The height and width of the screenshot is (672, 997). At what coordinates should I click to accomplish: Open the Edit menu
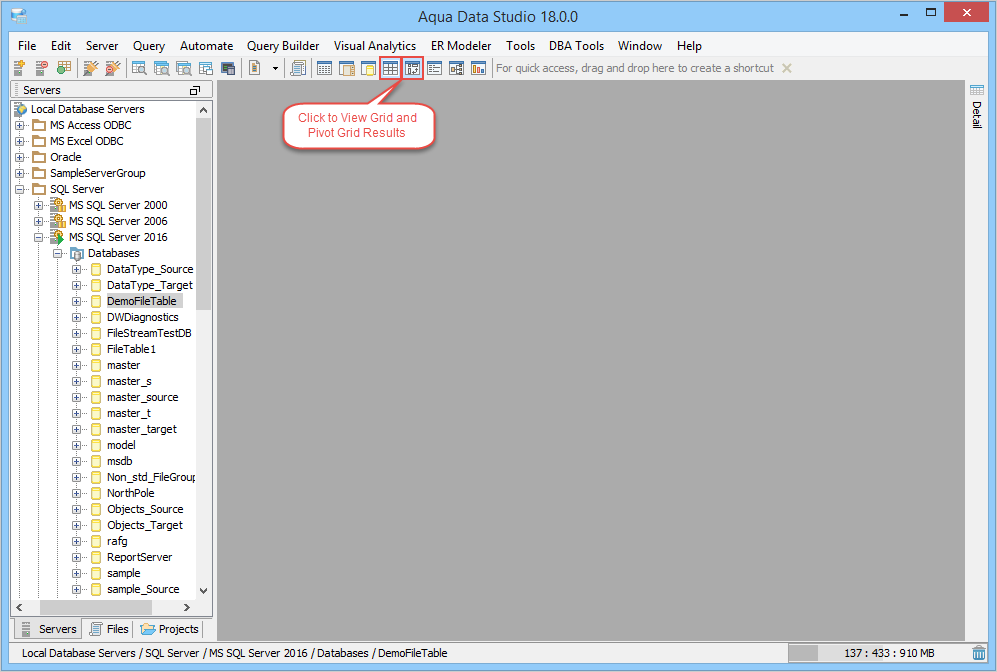point(61,46)
